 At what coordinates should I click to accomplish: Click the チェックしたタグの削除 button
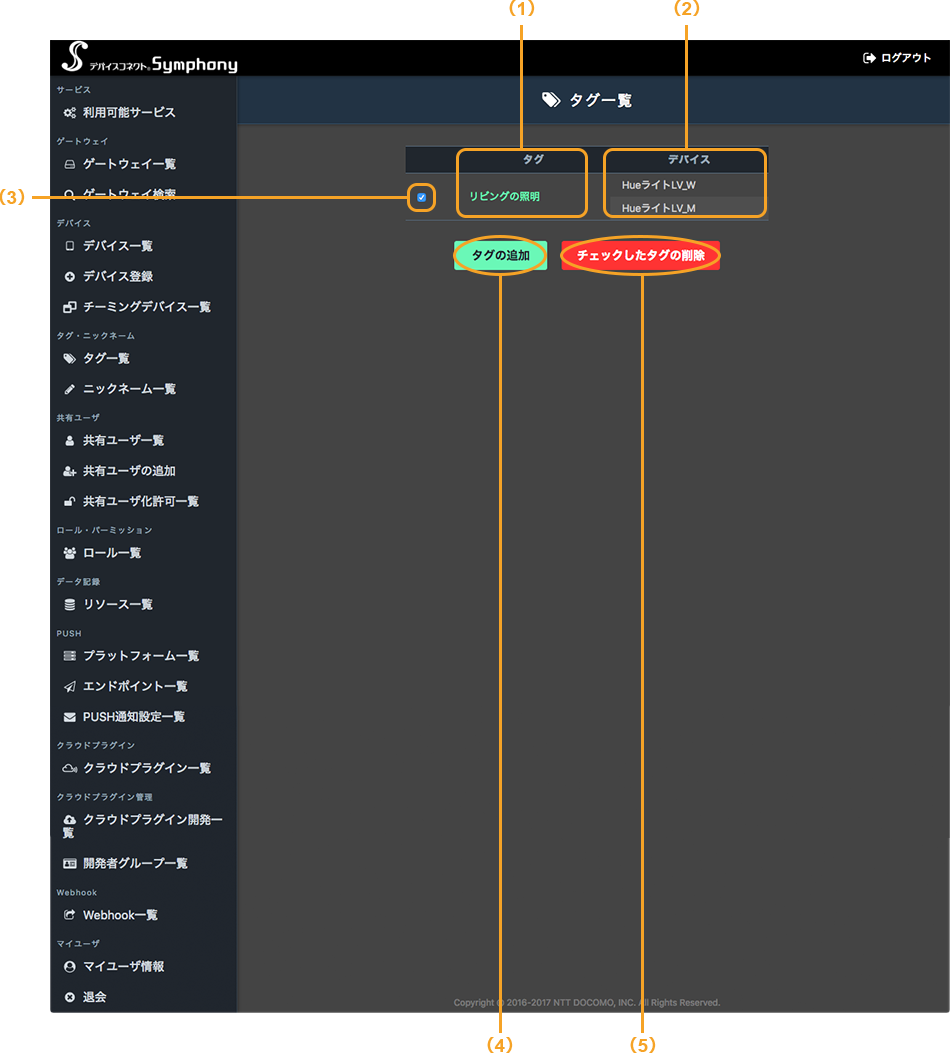[x=640, y=256]
